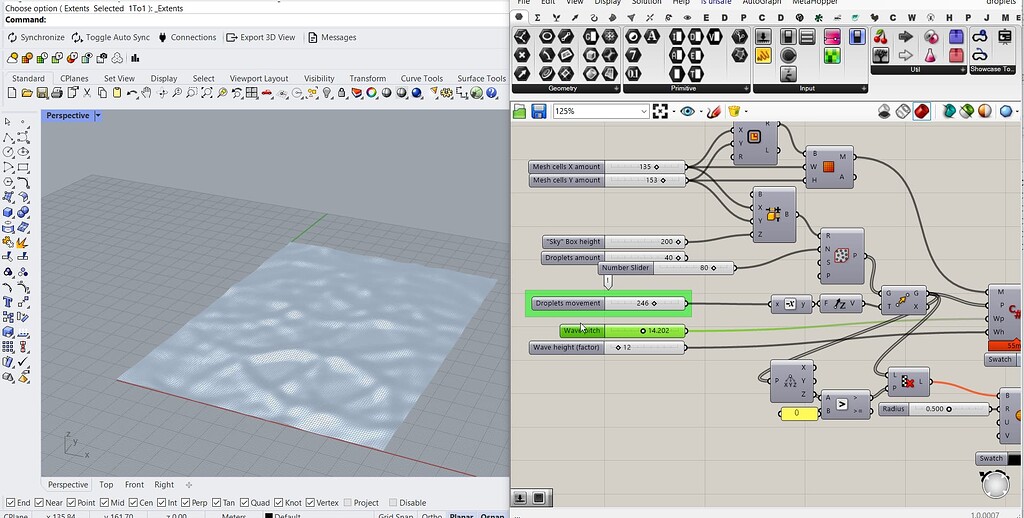Open the yellow bucket dropdown arrow

[745, 112]
